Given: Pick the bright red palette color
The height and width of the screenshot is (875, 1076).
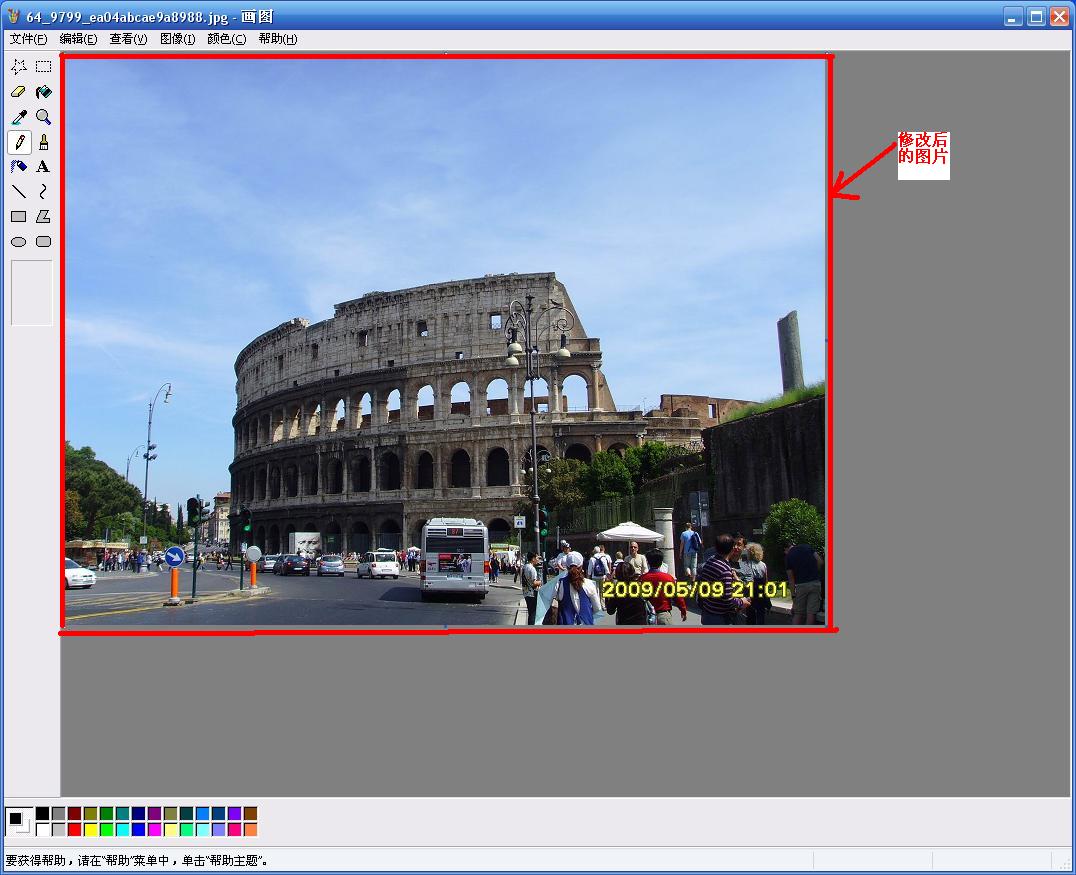Looking at the screenshot, I should click(75, 829).
